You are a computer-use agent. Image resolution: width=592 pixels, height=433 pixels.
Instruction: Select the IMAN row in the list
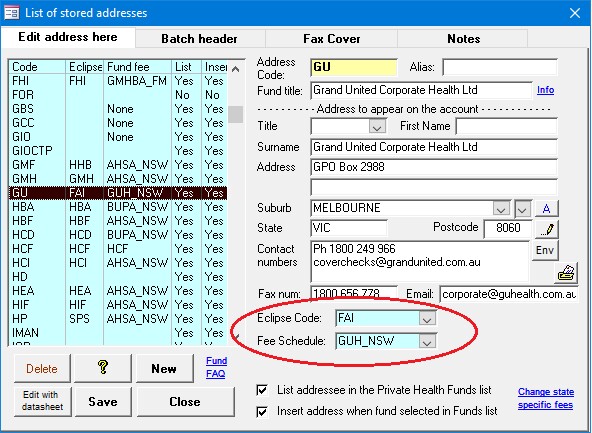(x=118, y=332)
